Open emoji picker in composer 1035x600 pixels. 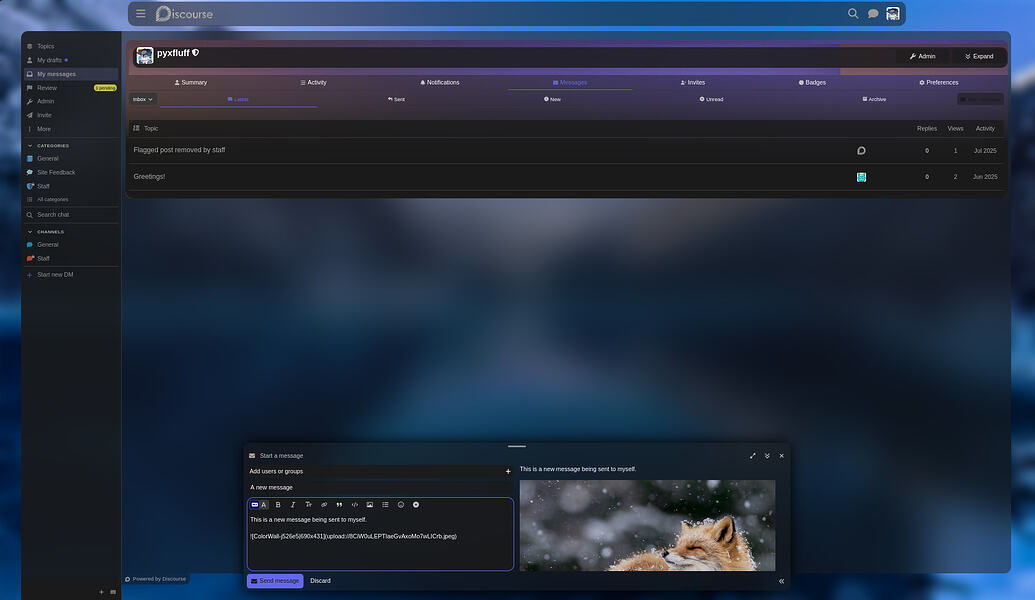pos(401,505)
